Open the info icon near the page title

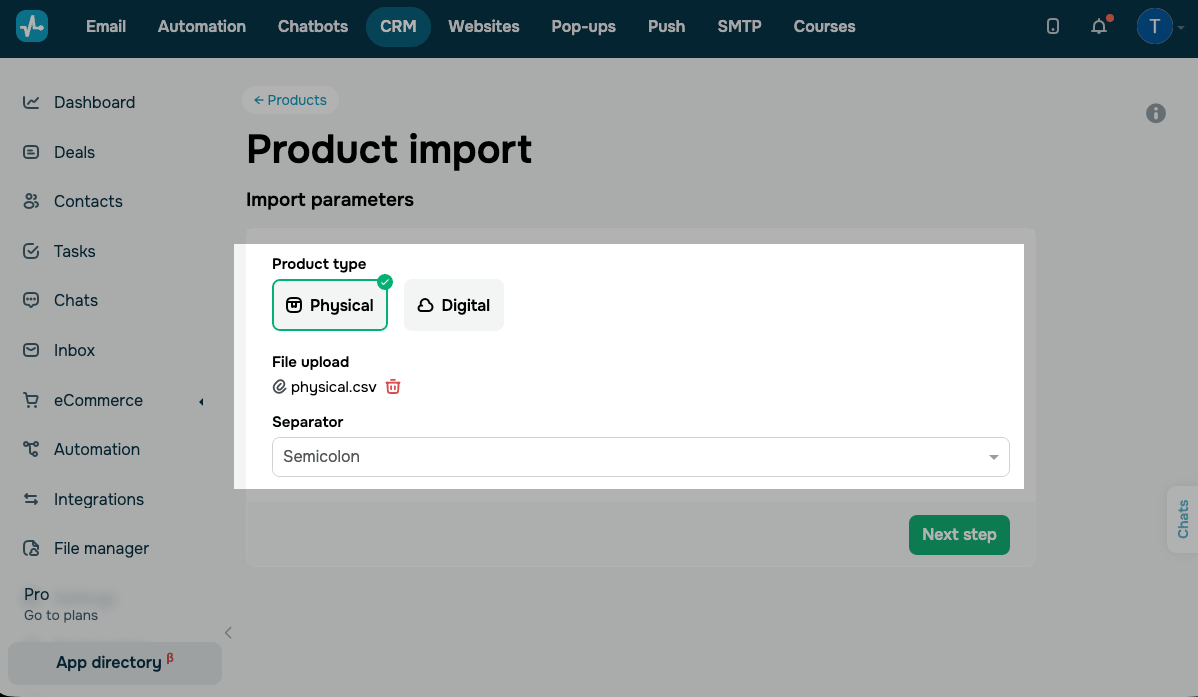pos(1155,114)
